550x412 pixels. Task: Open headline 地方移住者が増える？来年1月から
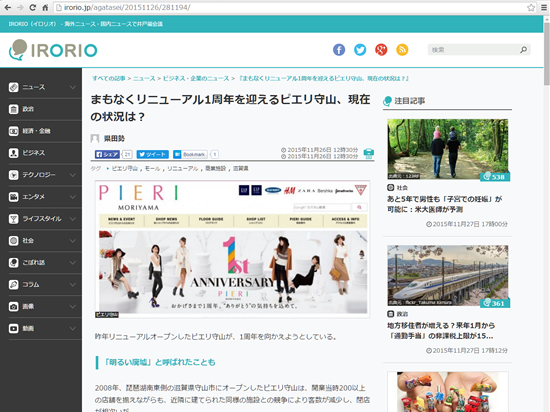441,331
